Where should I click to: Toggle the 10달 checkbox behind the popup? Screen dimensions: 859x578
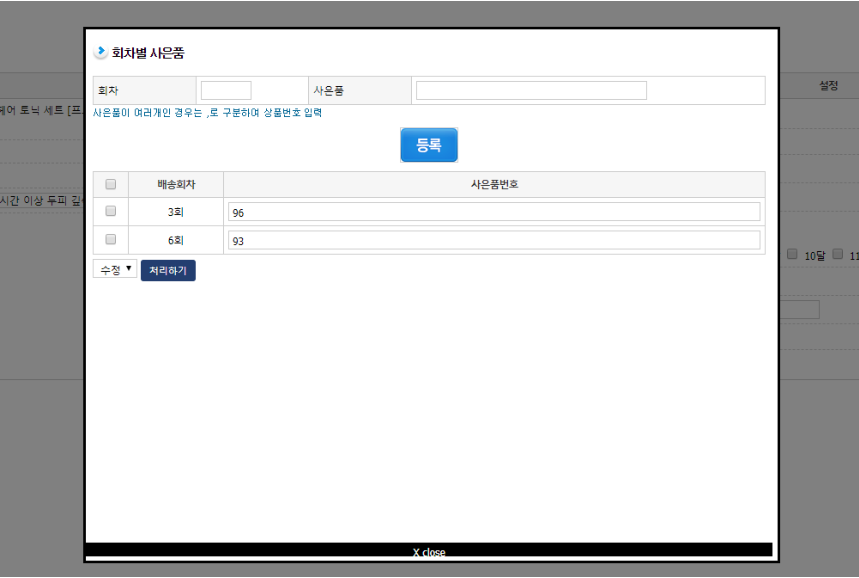[792, 255]
